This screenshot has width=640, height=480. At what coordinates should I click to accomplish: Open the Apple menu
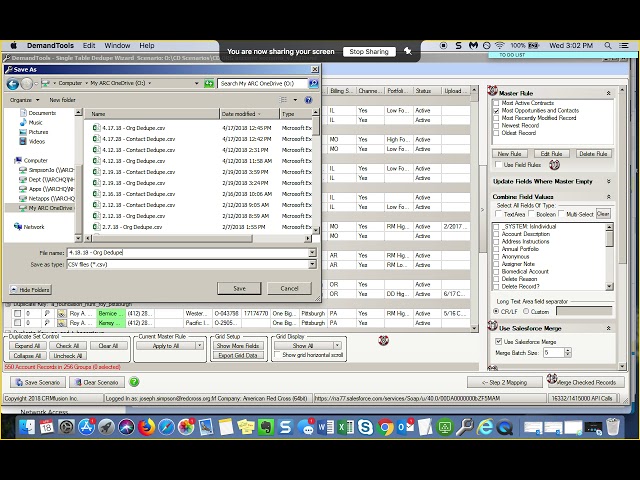[13, 45]
